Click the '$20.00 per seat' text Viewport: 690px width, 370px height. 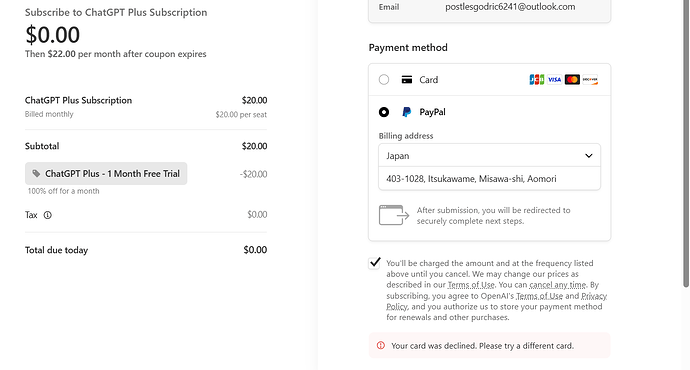tap(241, 115)
